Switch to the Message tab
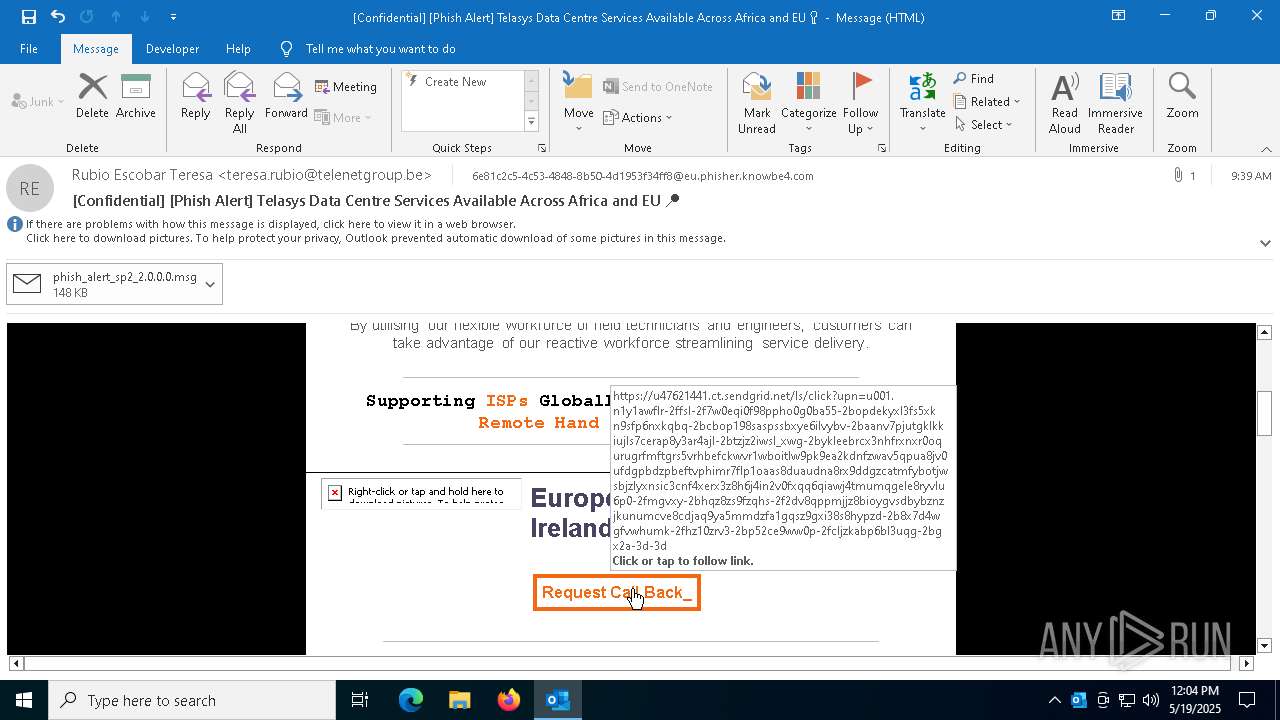1280x720 pixels. 96,48
